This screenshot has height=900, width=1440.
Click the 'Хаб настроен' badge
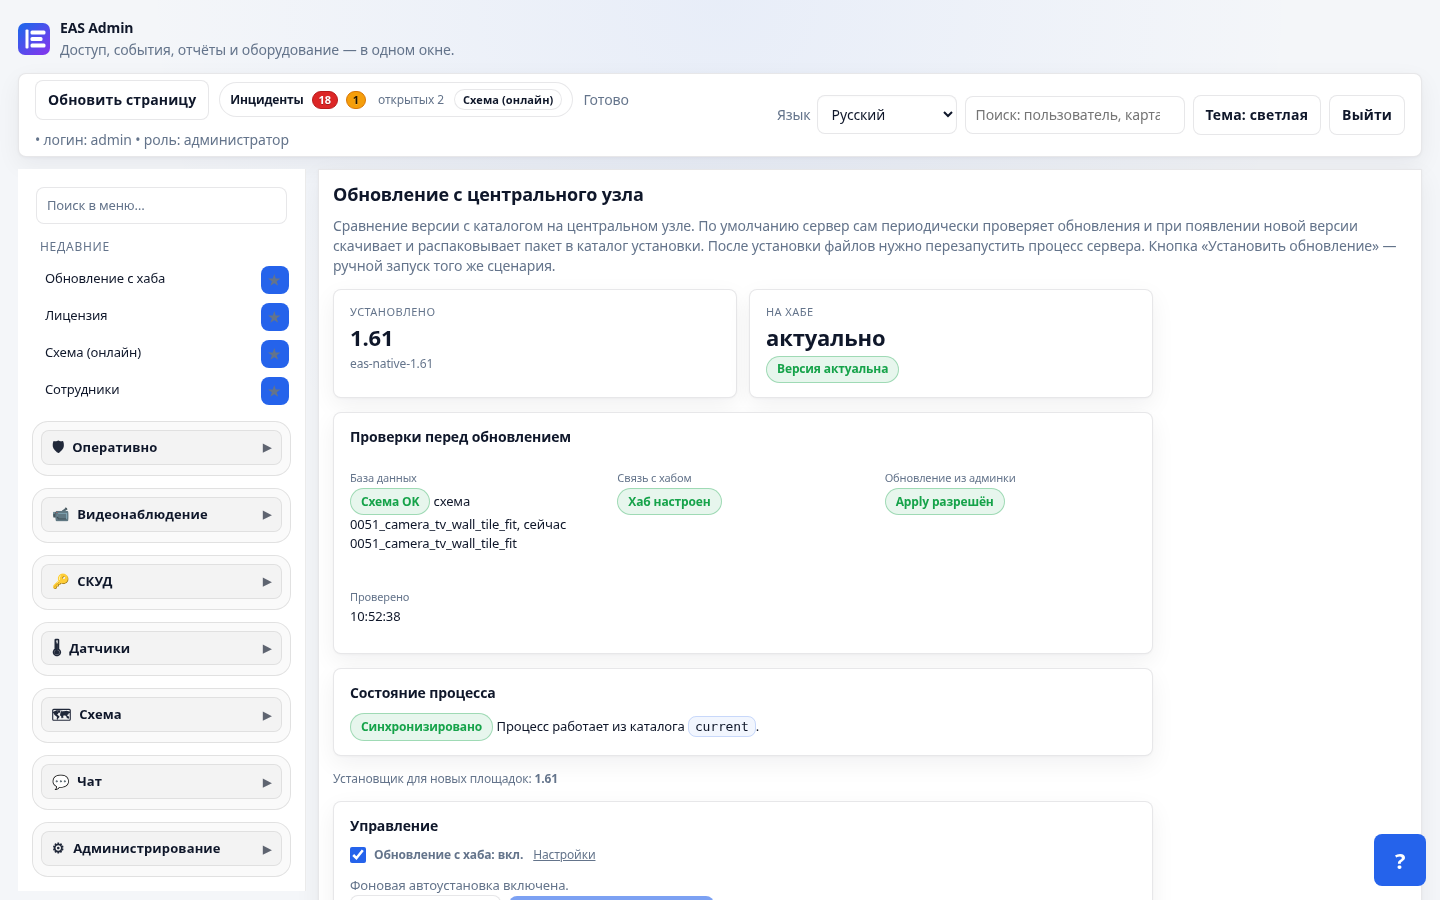click(x=669, y=502)
